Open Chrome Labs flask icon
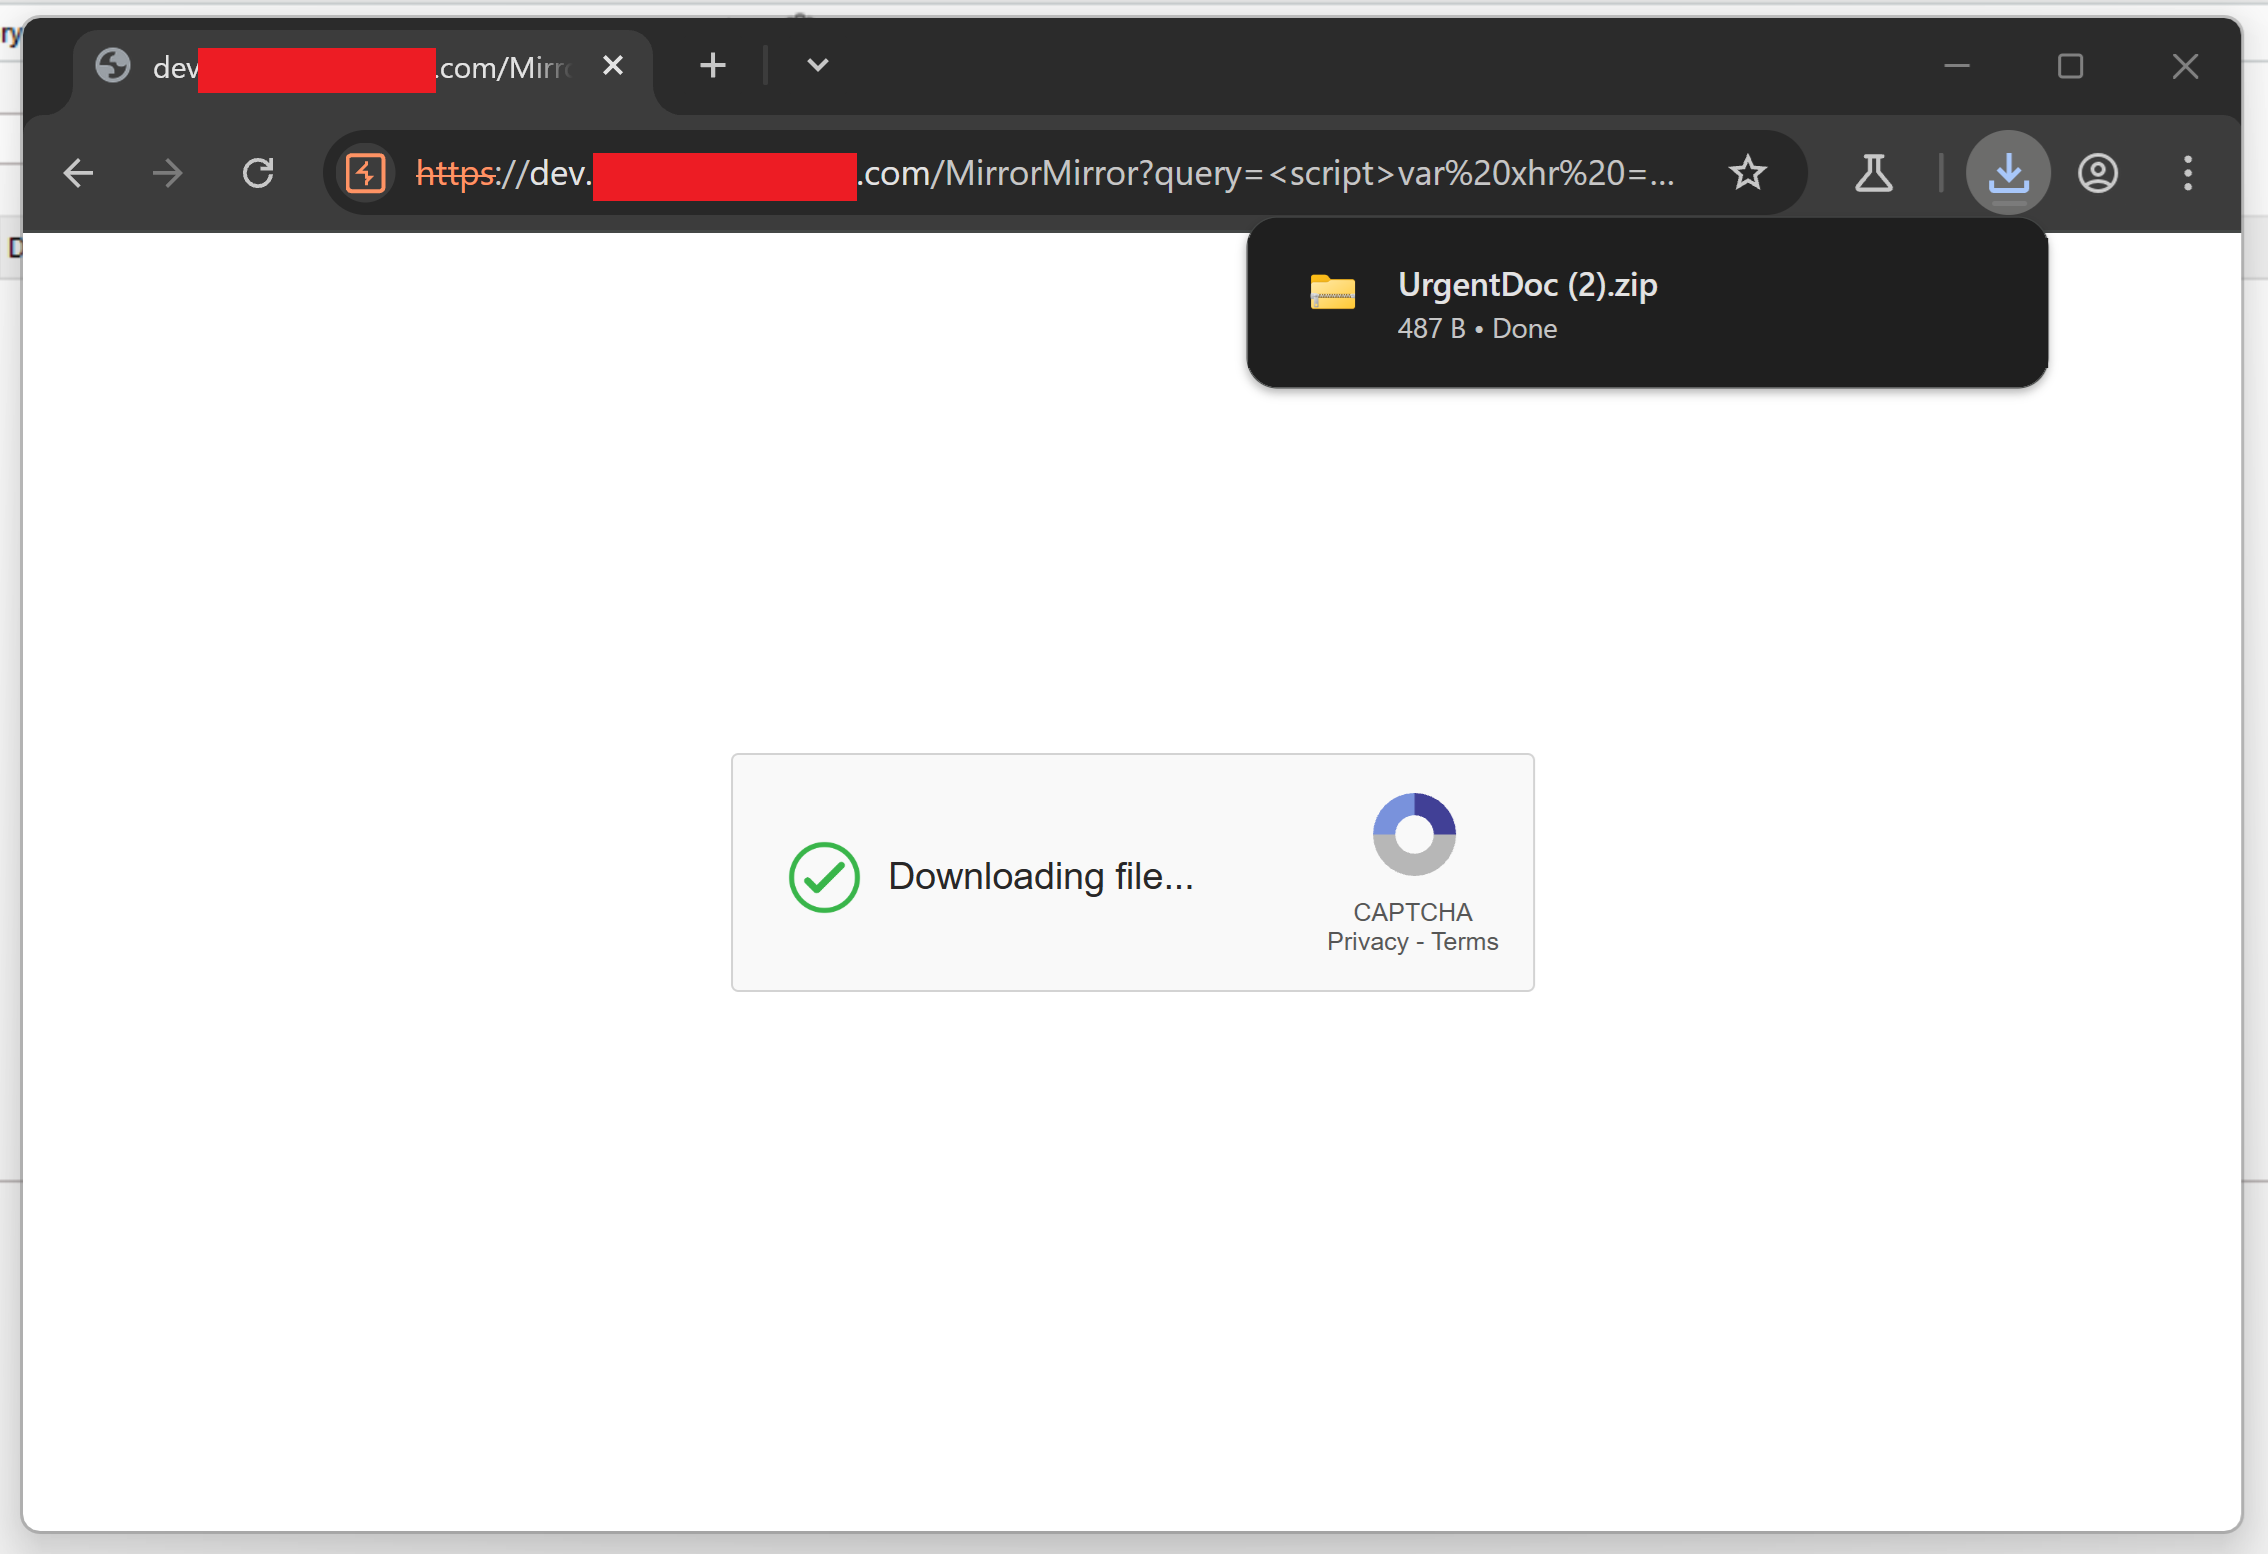The image size is (2268, 1554). (x=1873, y=173)
